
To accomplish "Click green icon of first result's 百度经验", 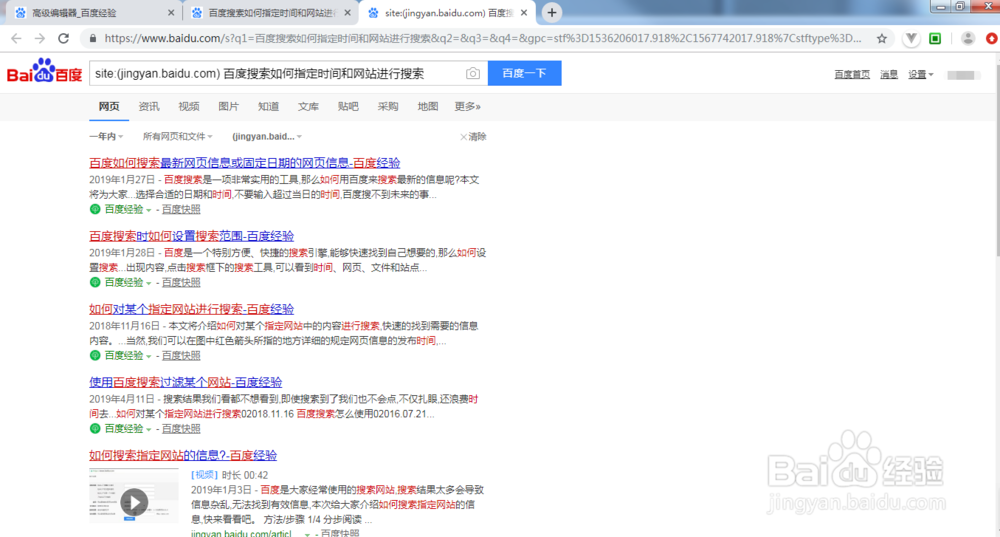I will point(95,209).
